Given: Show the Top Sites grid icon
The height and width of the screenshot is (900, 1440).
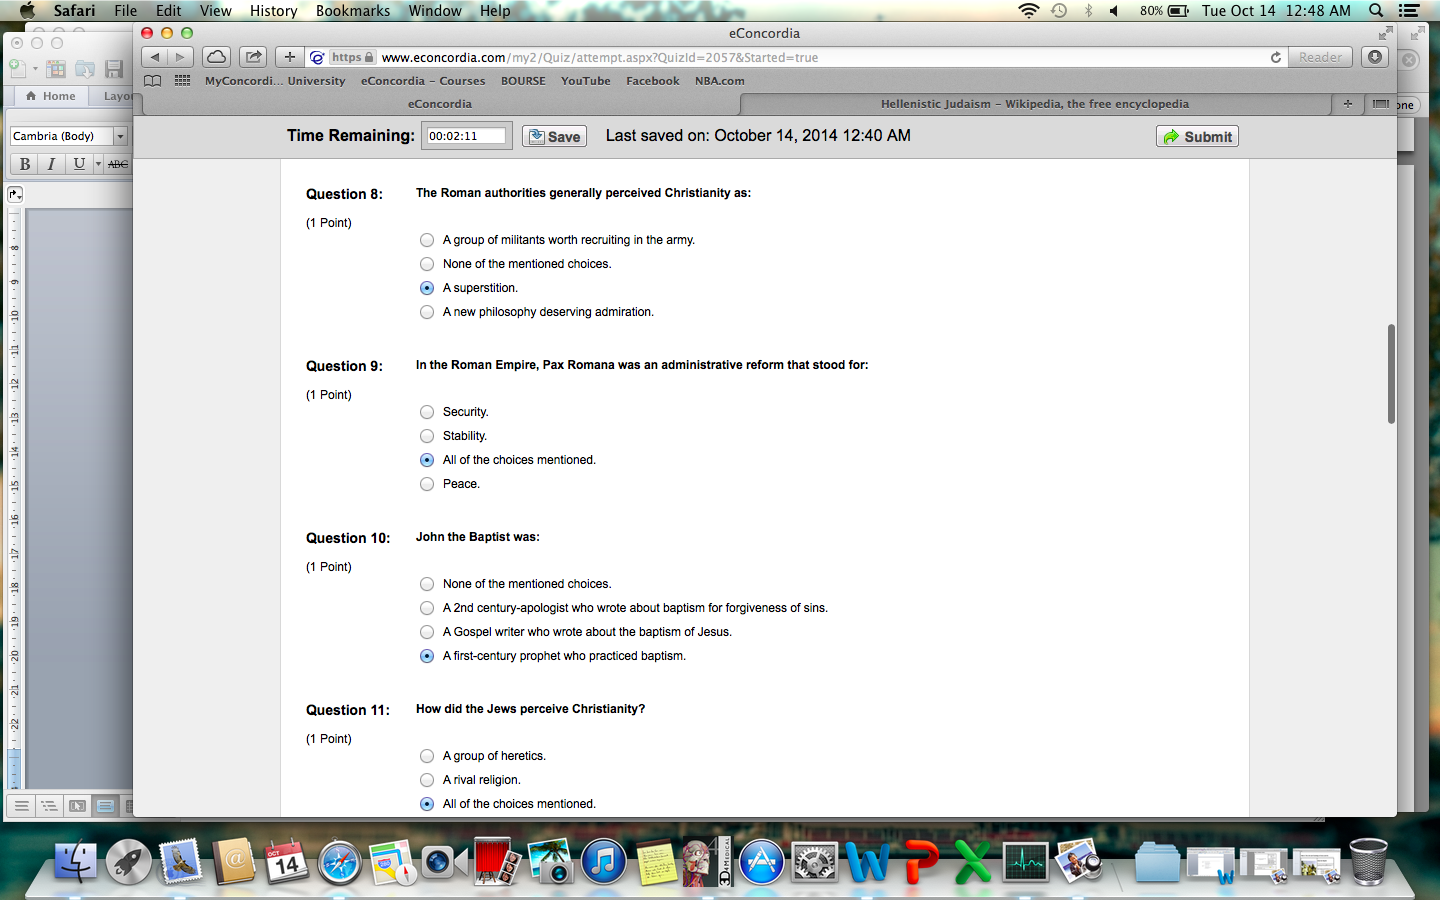Looking at the screenshot, I should tap(182, 81).
